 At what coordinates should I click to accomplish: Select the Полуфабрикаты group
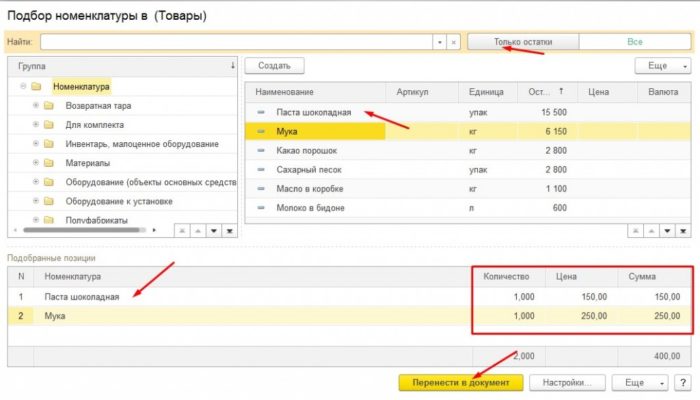pyautogui.click(x=96, y=220)
